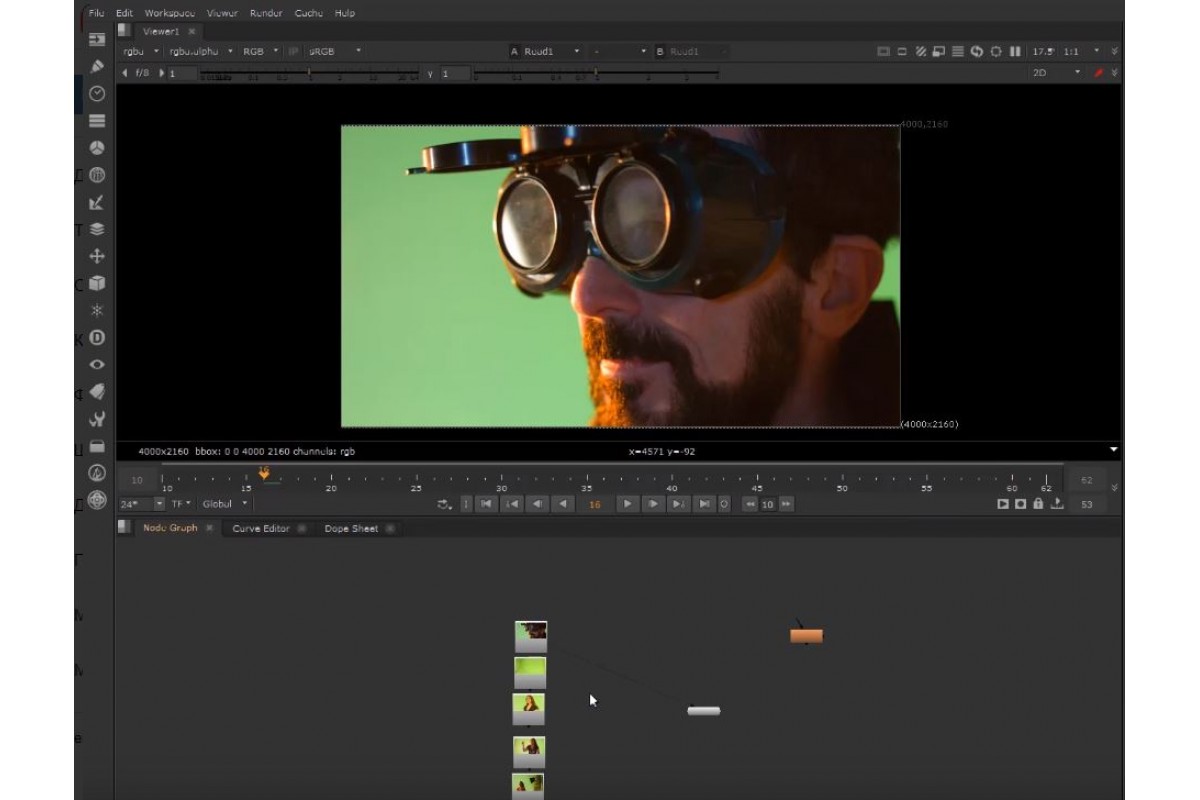The height and width of the screenshot is (800, 1200).
Task: Open the sRGB viewer LUT dropdown
Action: click(x=330, y=51)
